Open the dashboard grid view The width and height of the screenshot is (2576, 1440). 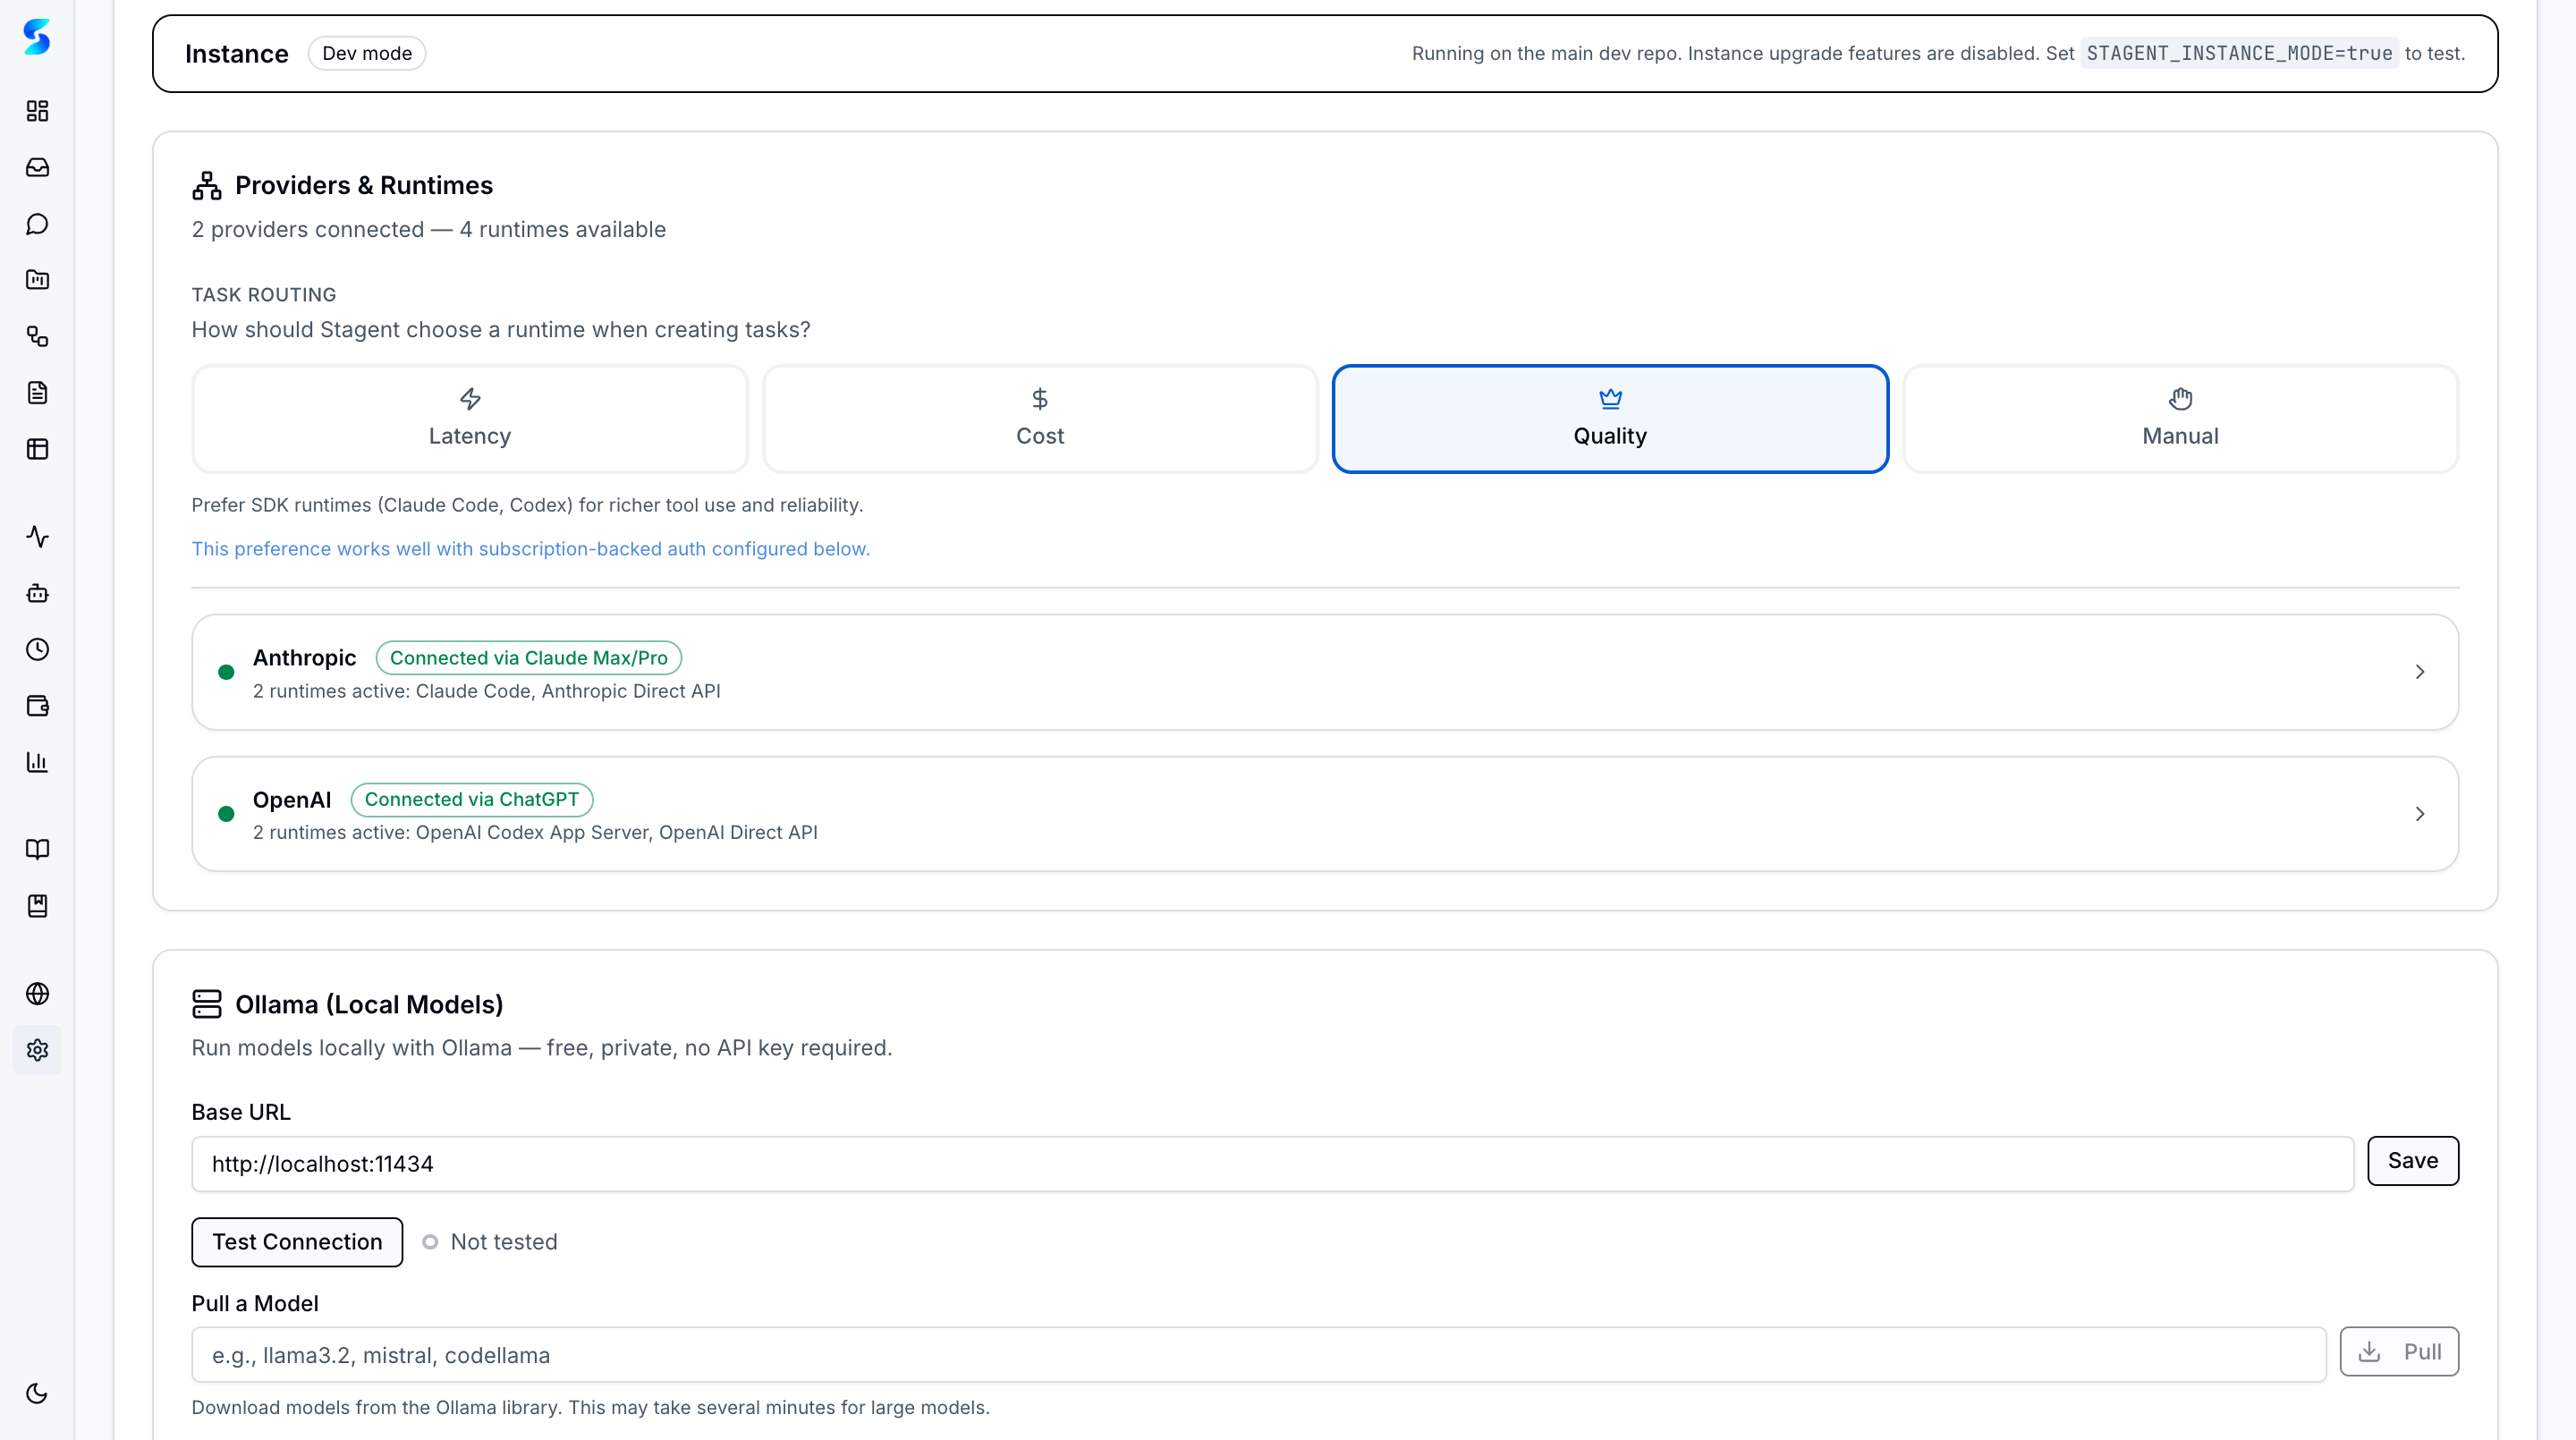(x=37, y=111)
